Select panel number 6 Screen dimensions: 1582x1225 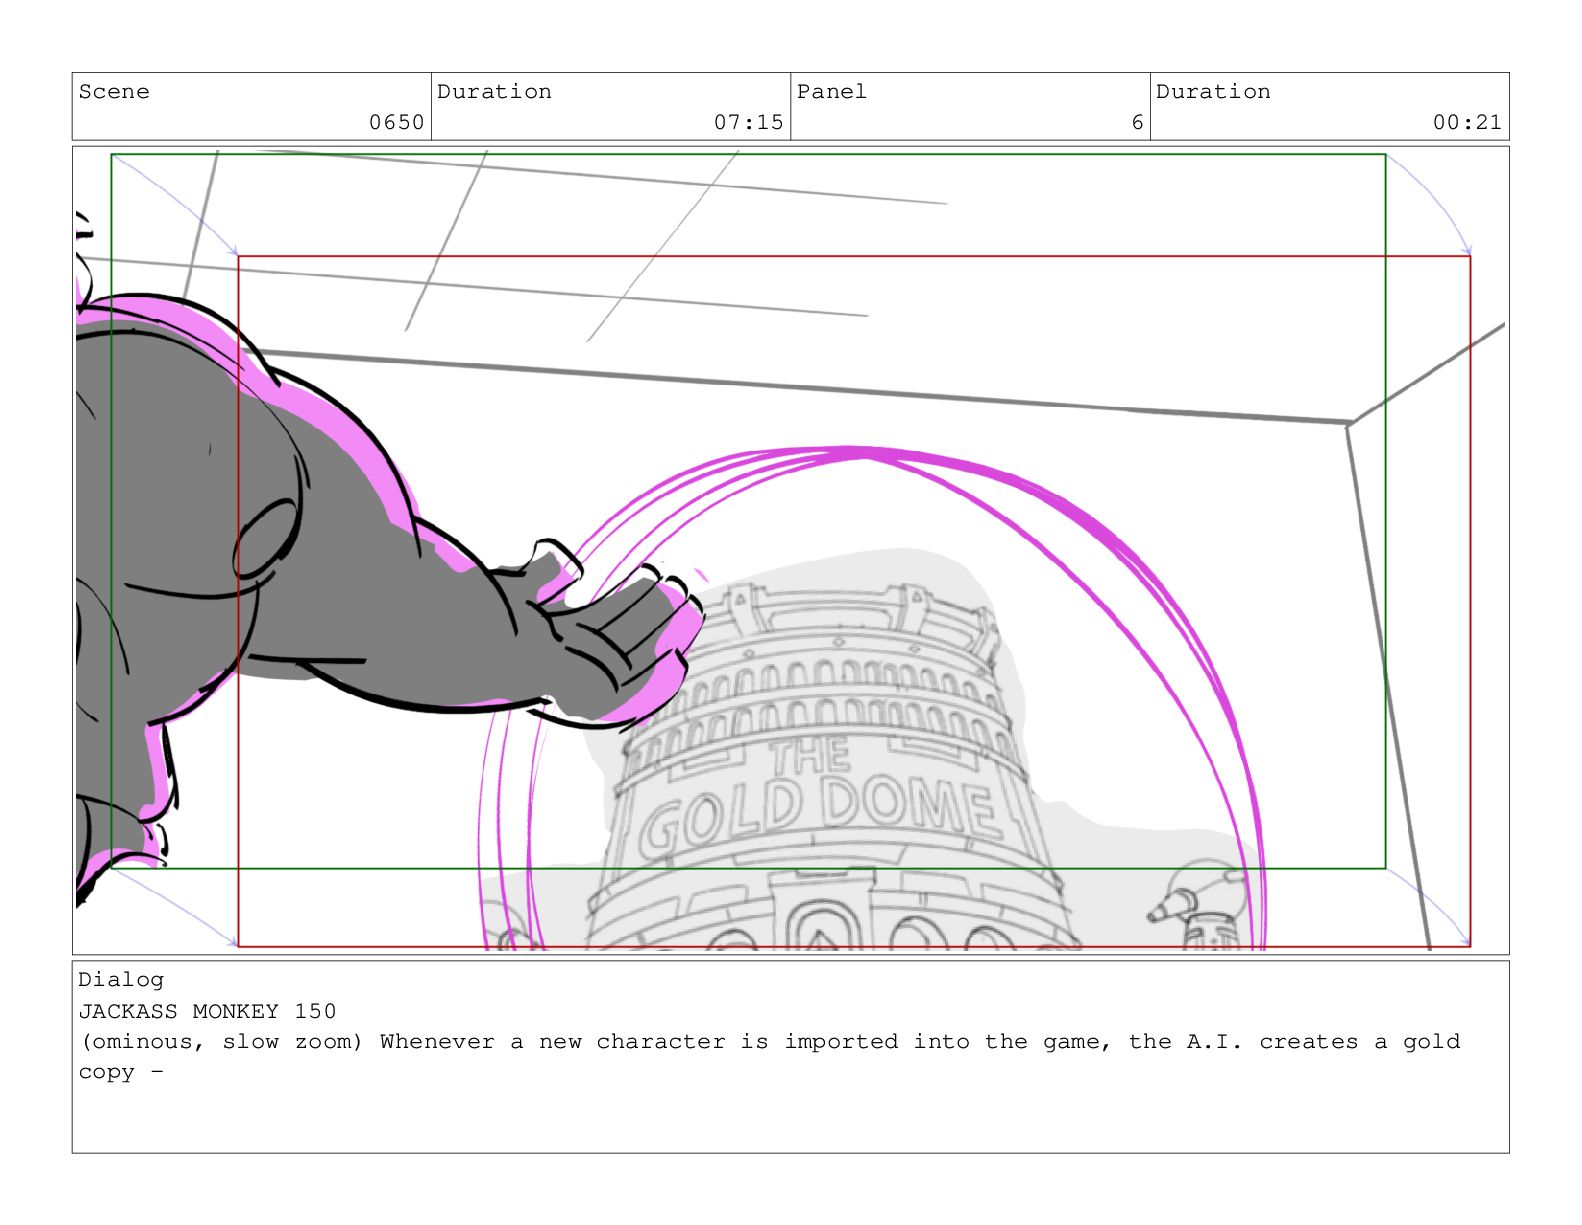click(1137, 122)
